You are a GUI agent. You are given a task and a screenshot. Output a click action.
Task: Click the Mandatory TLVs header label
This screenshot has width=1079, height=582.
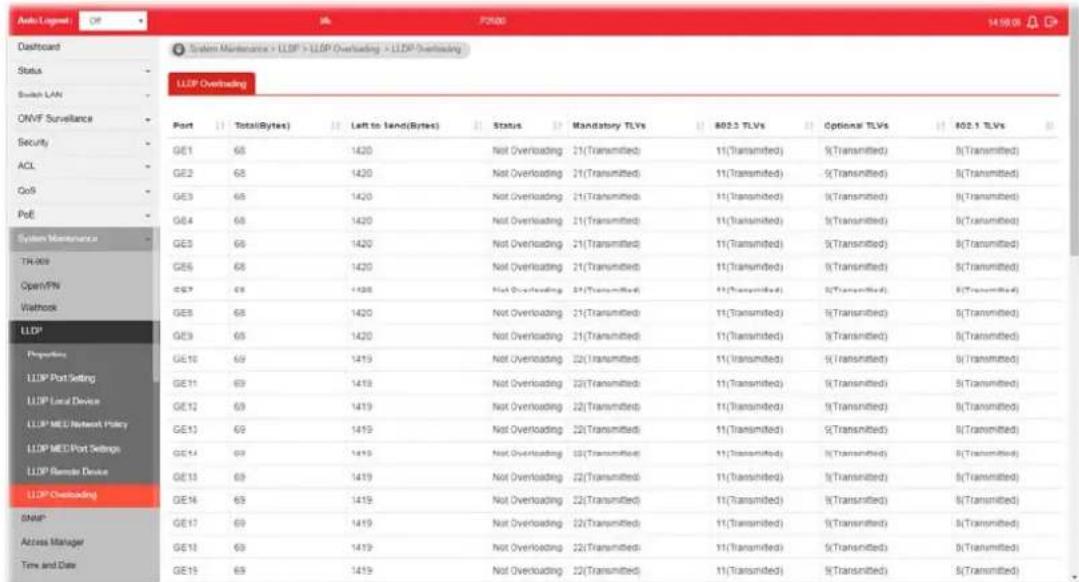609,126
